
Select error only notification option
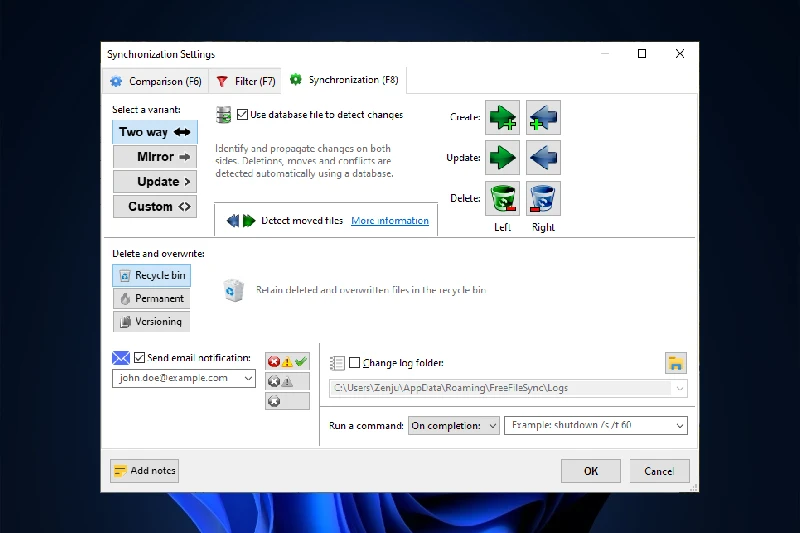287,401
